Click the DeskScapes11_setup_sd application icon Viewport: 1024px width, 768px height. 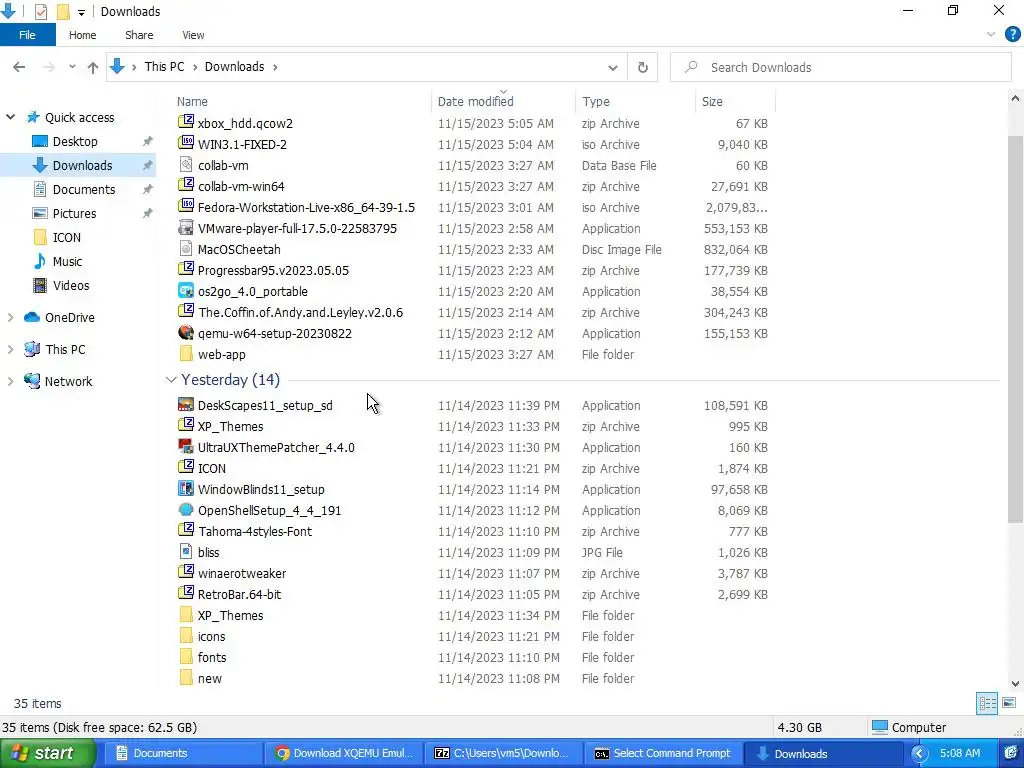coord(186,404)
